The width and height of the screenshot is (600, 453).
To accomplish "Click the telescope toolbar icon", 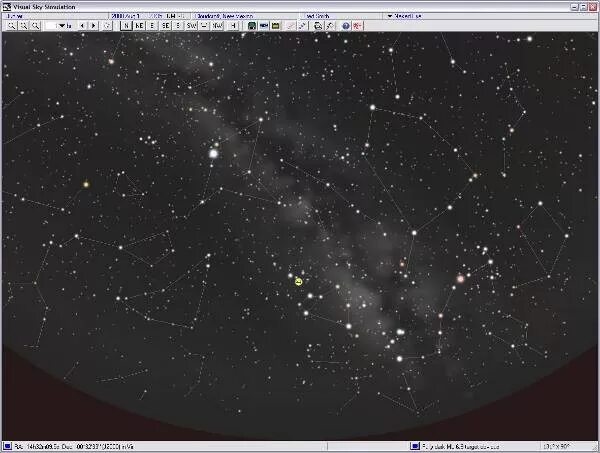I will point(329,26).
